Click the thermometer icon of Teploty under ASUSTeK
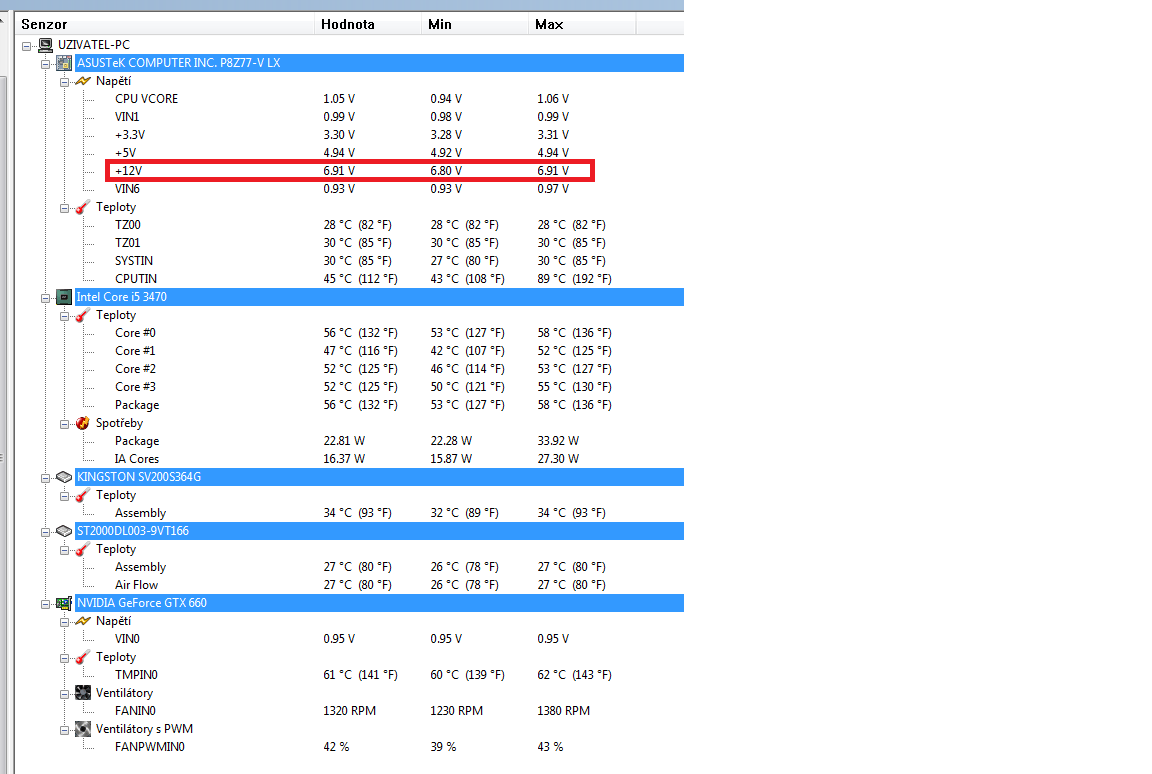Screen dimensions: 1152x774 83,207
